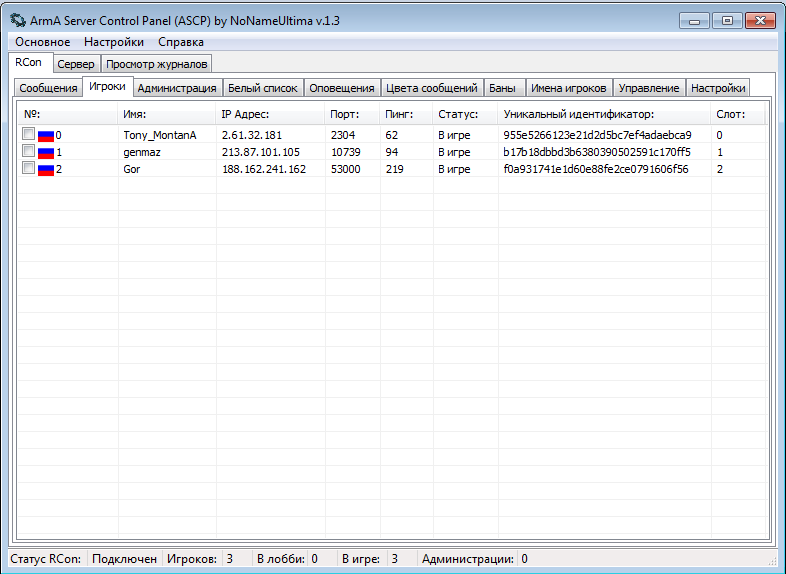Switch to the RCon tab
Viewport: 786px width, 574px height.
click(29, 63)
